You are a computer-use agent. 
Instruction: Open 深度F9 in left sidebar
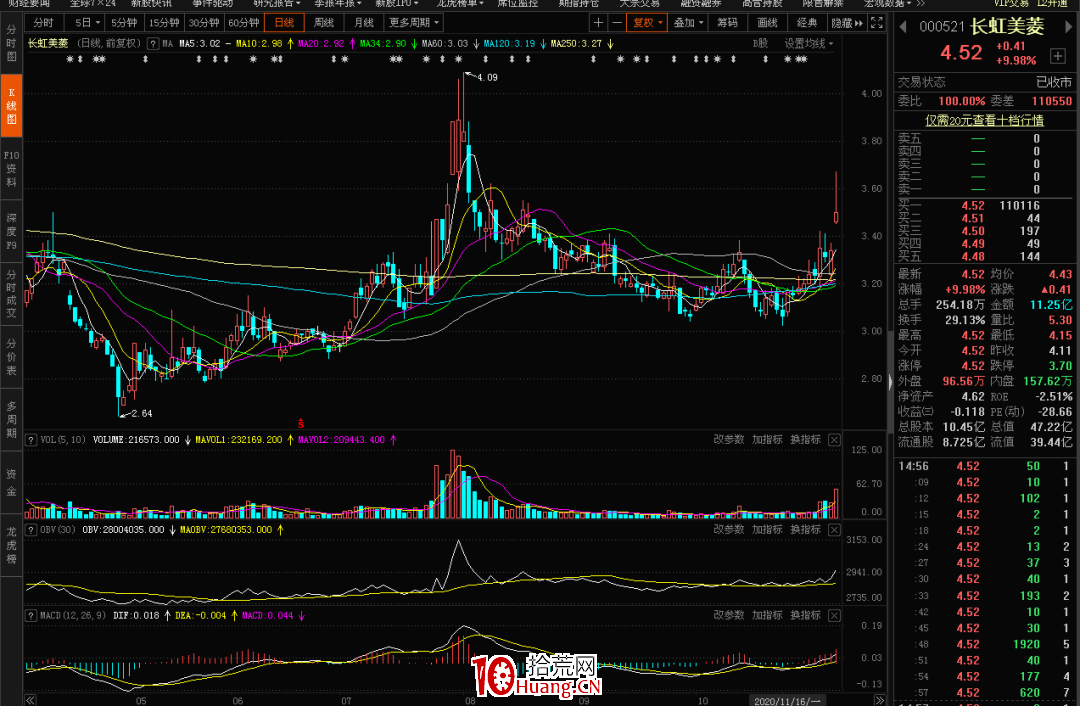[x=11, y=231]
